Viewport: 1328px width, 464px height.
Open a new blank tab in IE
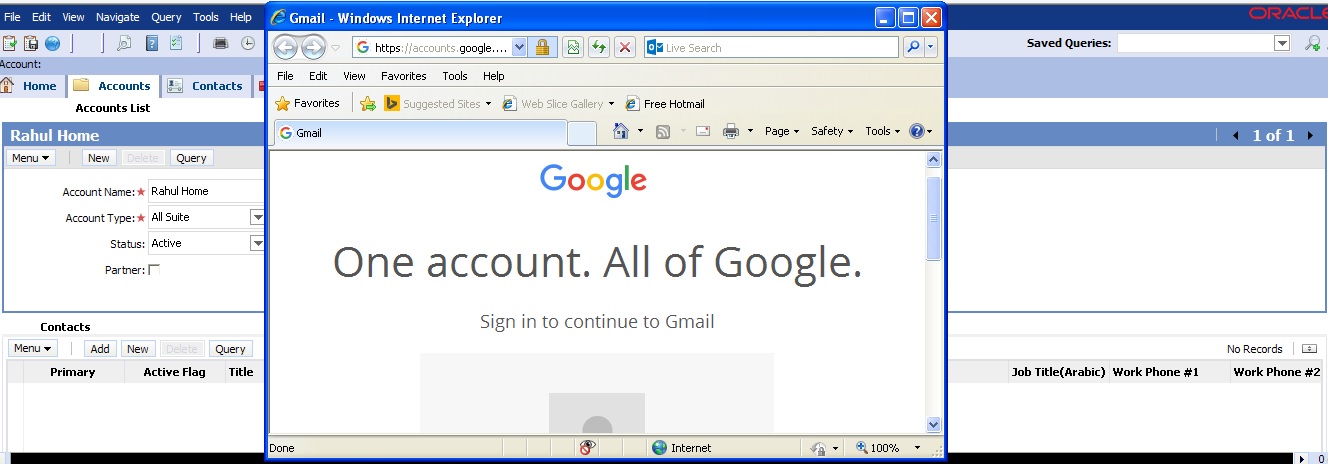(582, 132)
